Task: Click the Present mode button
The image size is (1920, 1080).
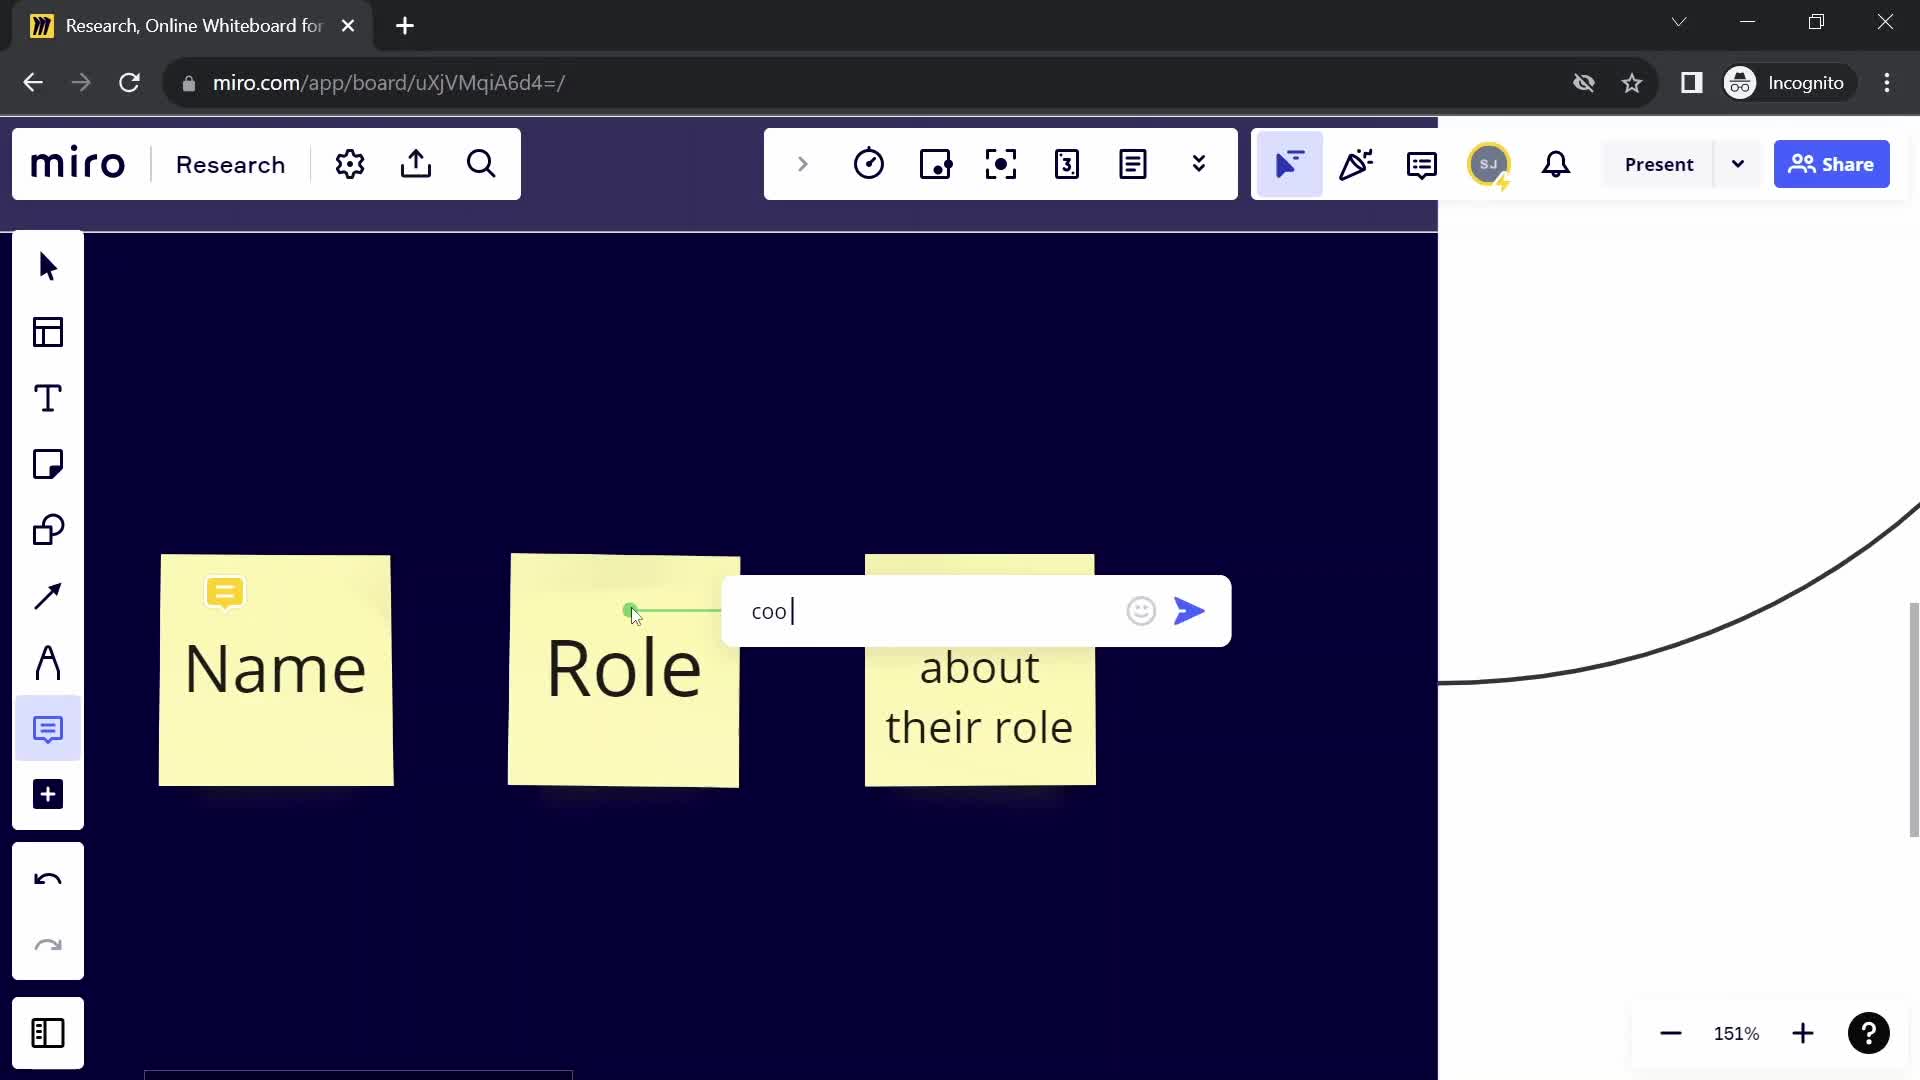Action: pos(1659,164)
